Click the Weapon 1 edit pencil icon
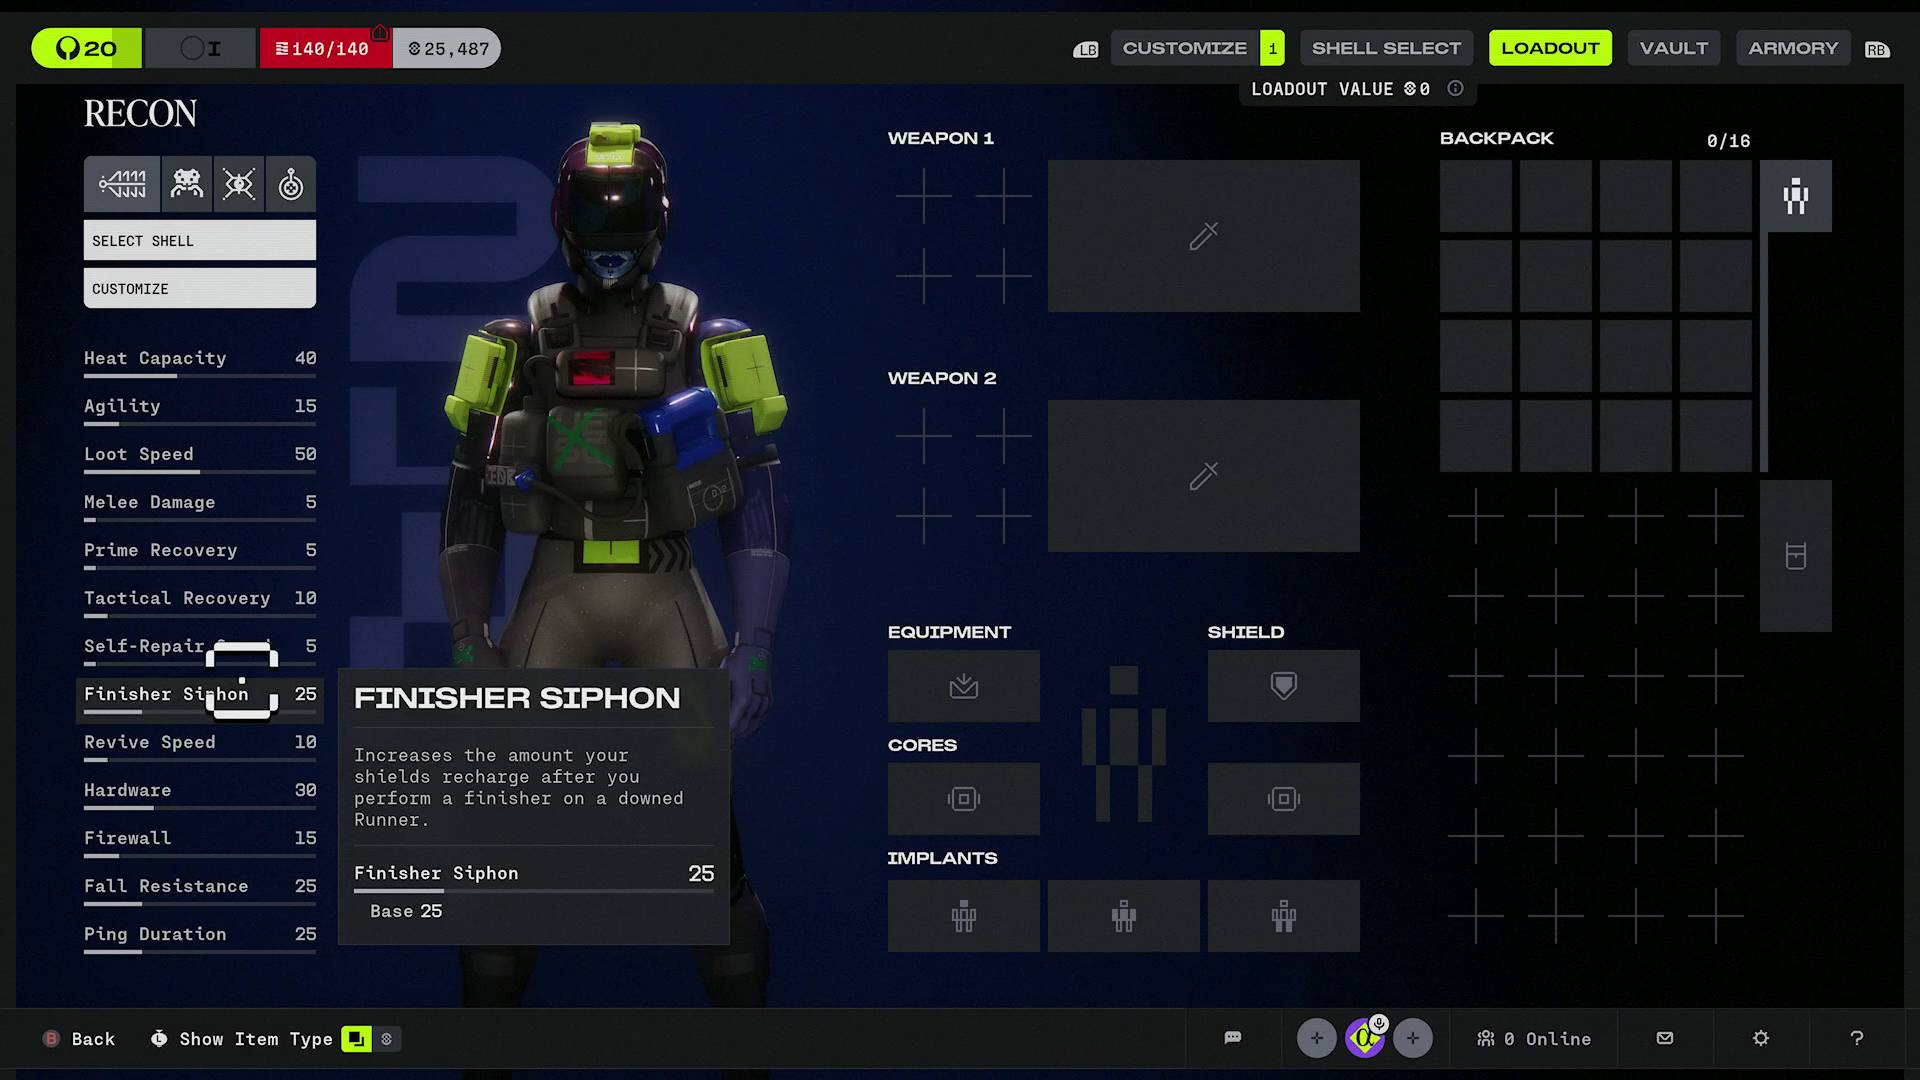 coord(1203,236)
